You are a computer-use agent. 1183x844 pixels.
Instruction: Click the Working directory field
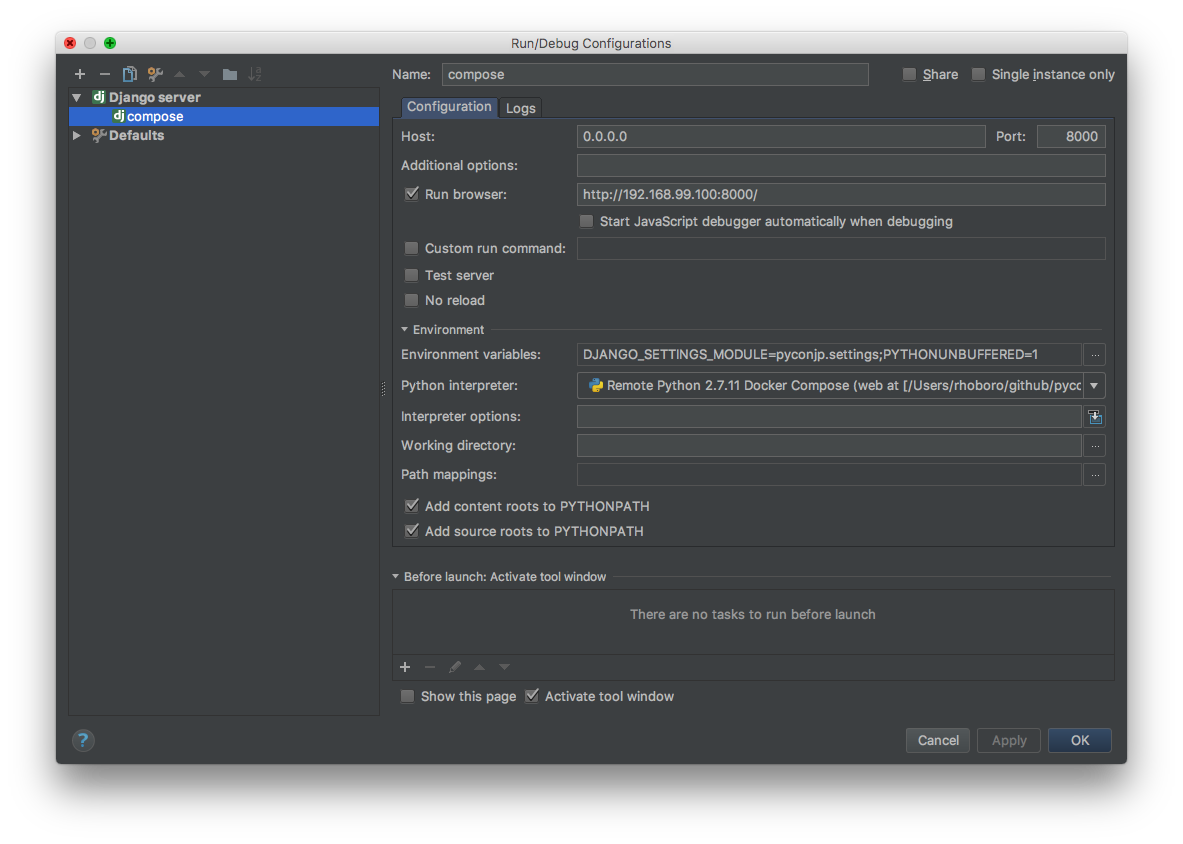[x=829, y=446]
